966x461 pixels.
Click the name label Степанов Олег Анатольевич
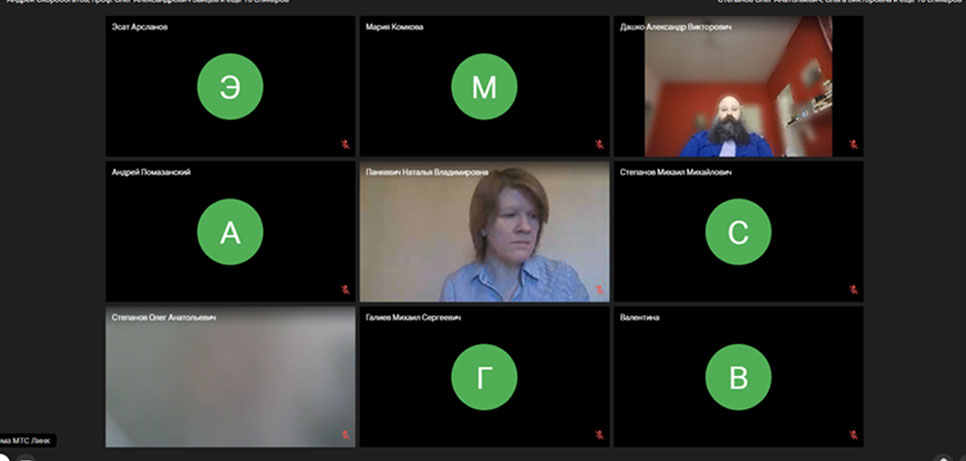coord(164,318)
